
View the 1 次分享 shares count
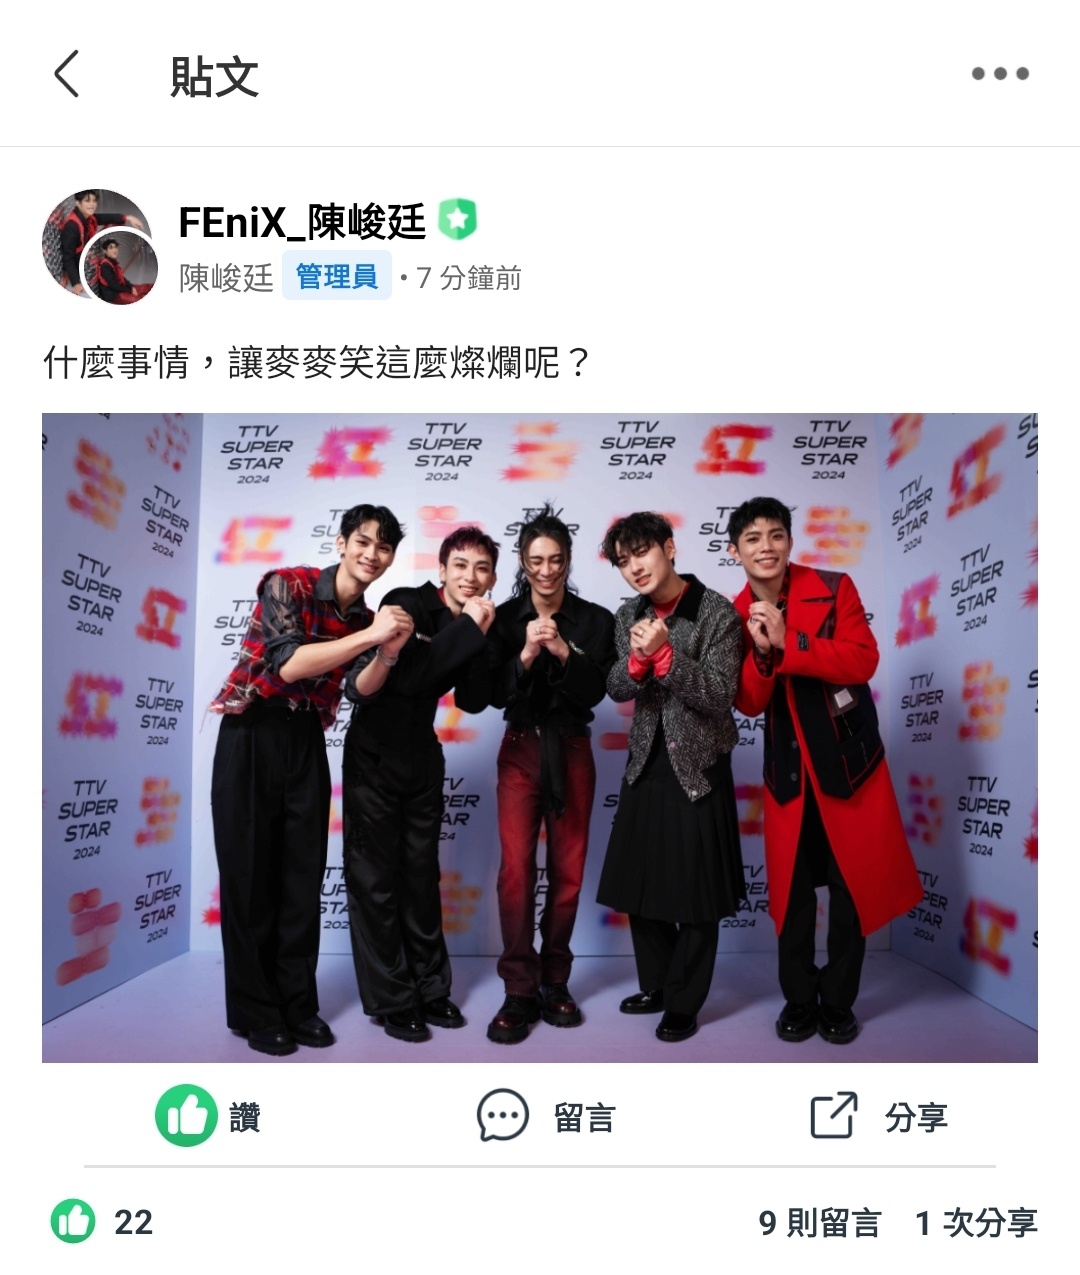(x=976, y=1223)
